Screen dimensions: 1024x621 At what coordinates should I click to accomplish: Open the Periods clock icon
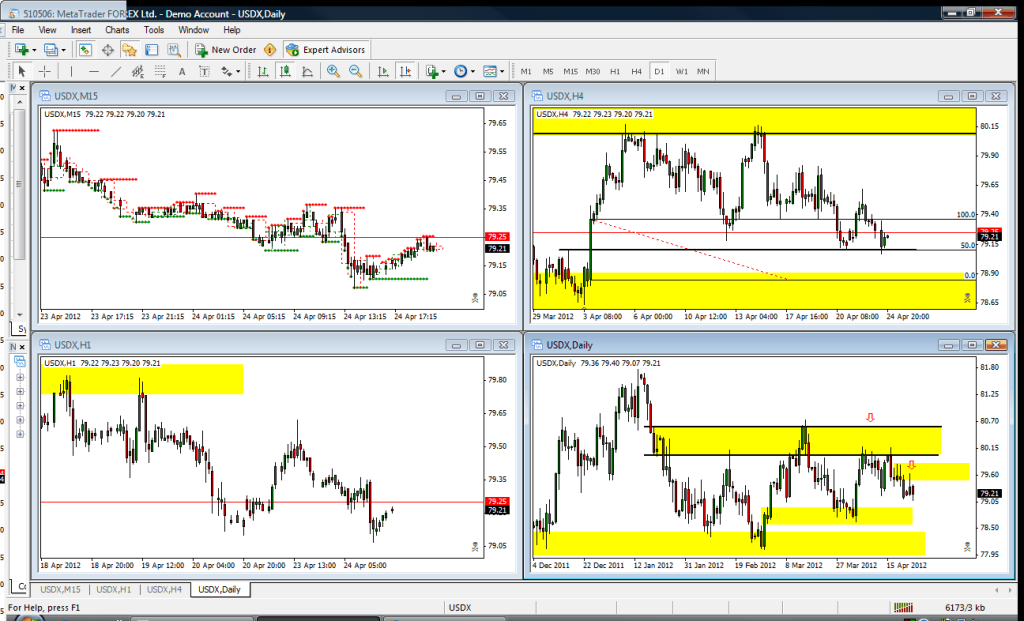[460, 71]
